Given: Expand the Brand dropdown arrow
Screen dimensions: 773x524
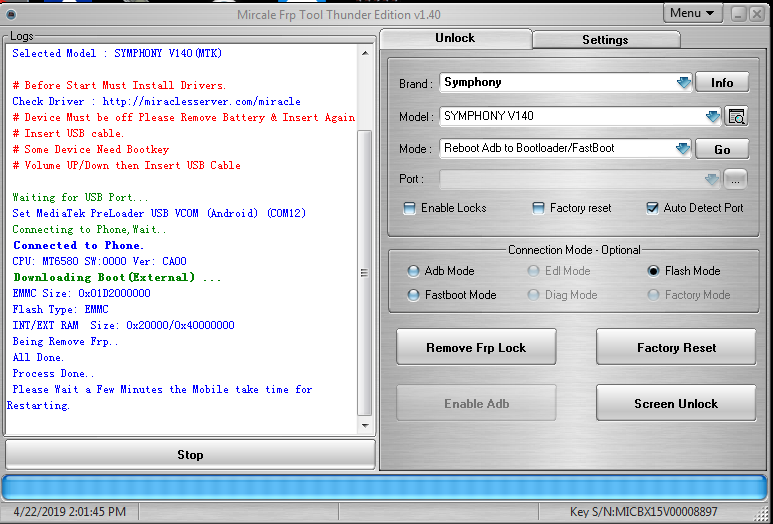Looking at the screenshot, I should pyautogui.click(x=683, y=83).
